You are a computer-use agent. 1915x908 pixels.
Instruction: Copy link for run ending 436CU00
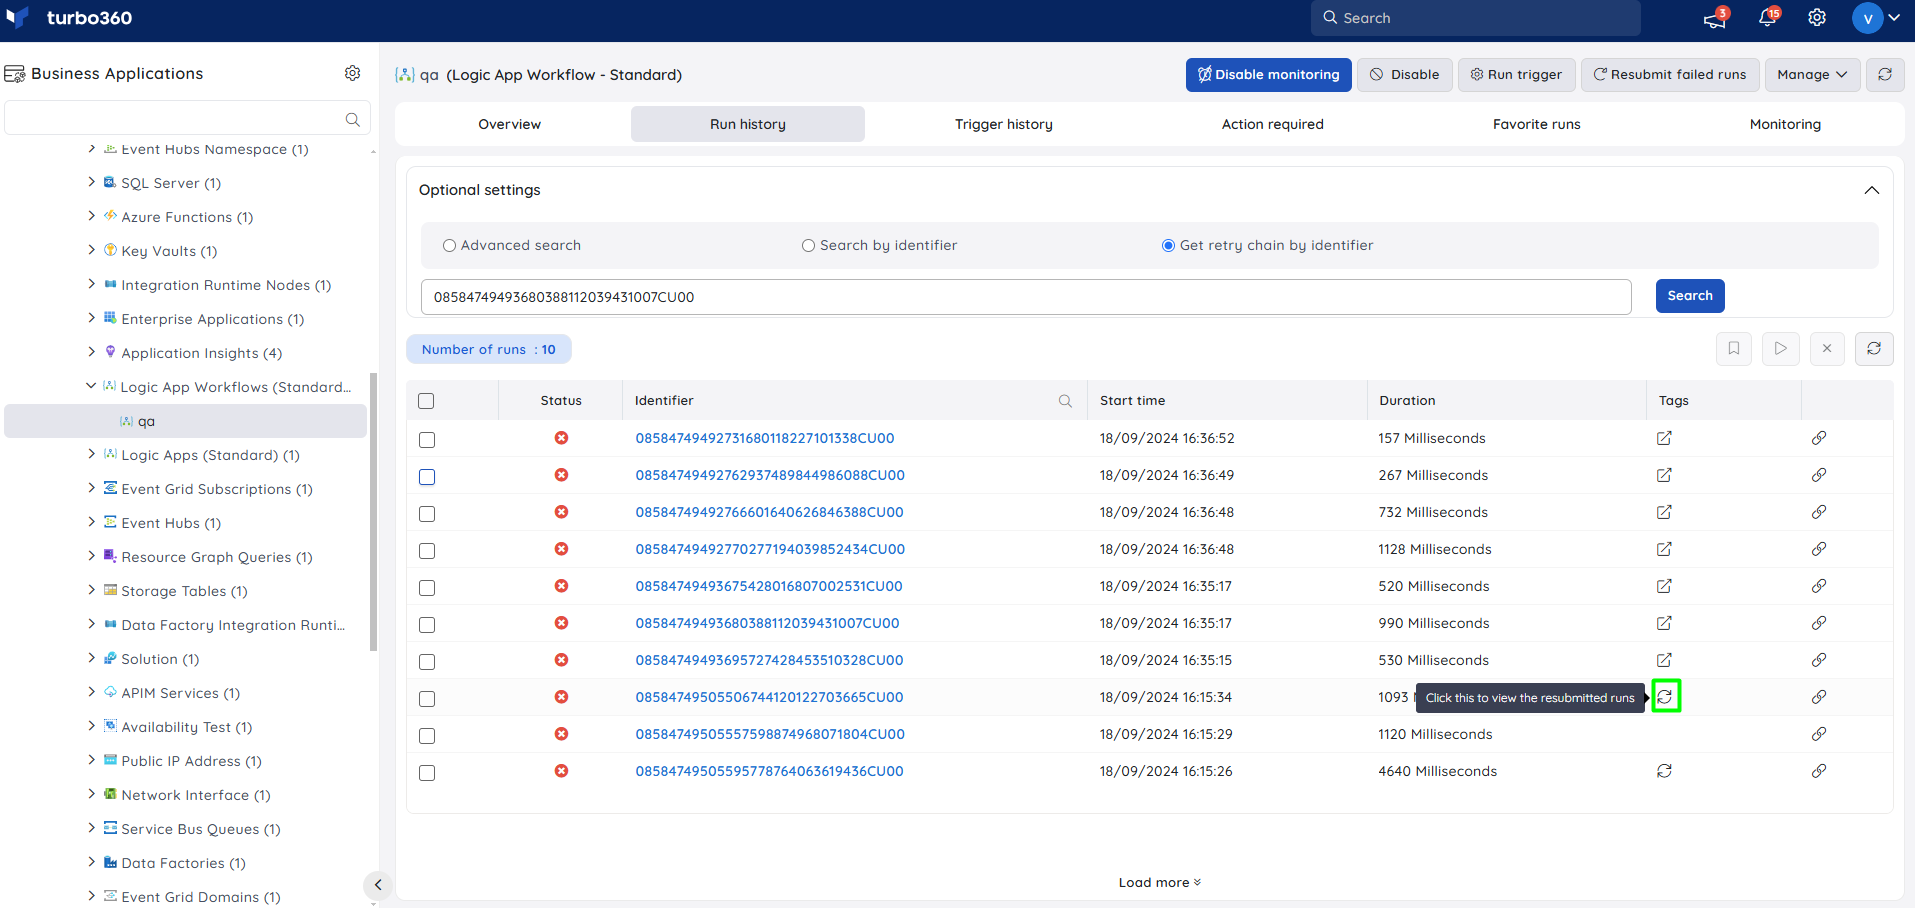point(1819,771)
